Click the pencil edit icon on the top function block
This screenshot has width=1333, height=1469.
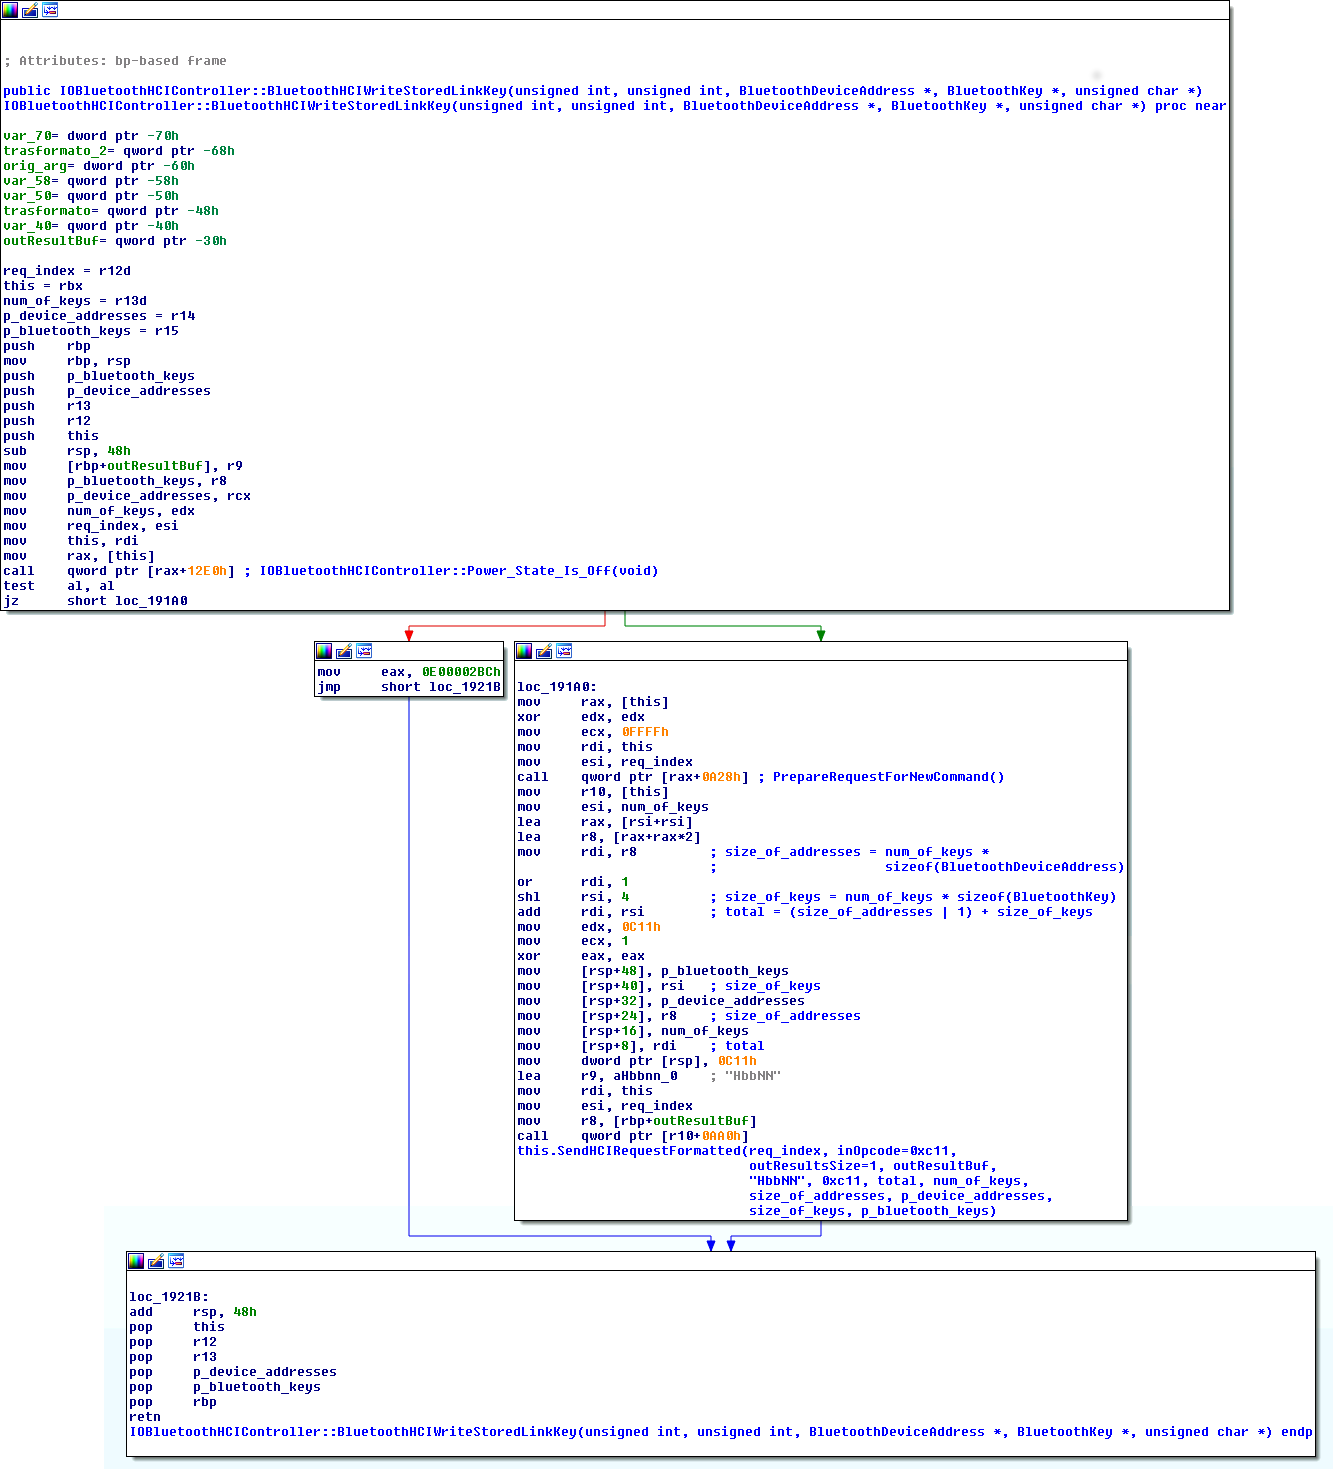(x=30, y=10)
